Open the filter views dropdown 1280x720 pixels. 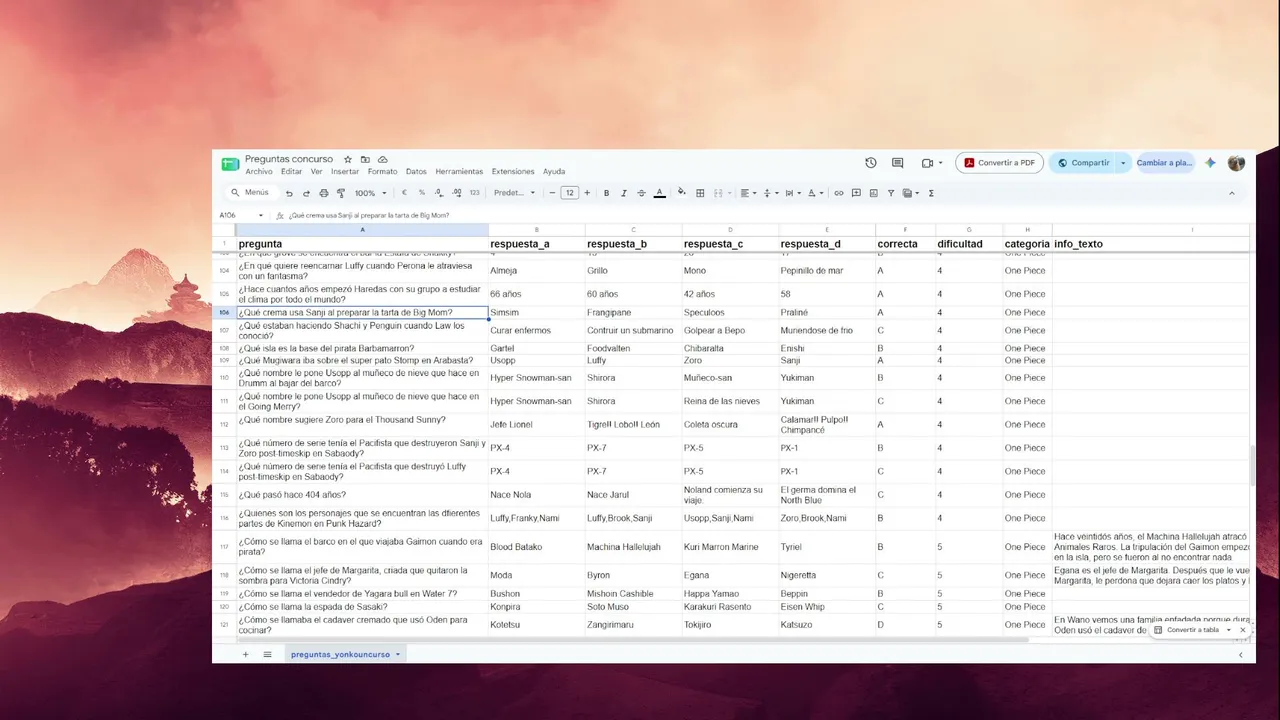click(911, 193)
